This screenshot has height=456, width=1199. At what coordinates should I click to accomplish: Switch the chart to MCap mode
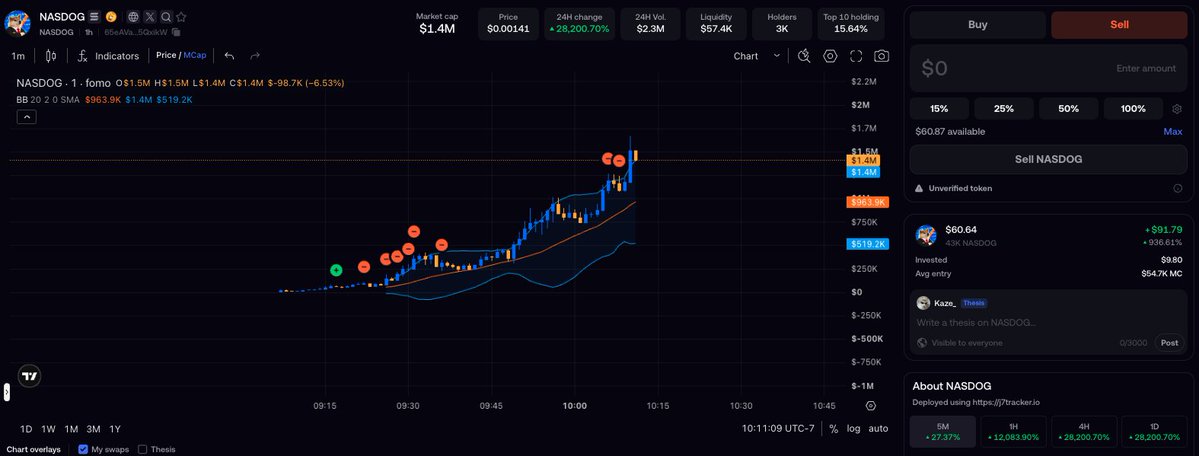(195, 55)
